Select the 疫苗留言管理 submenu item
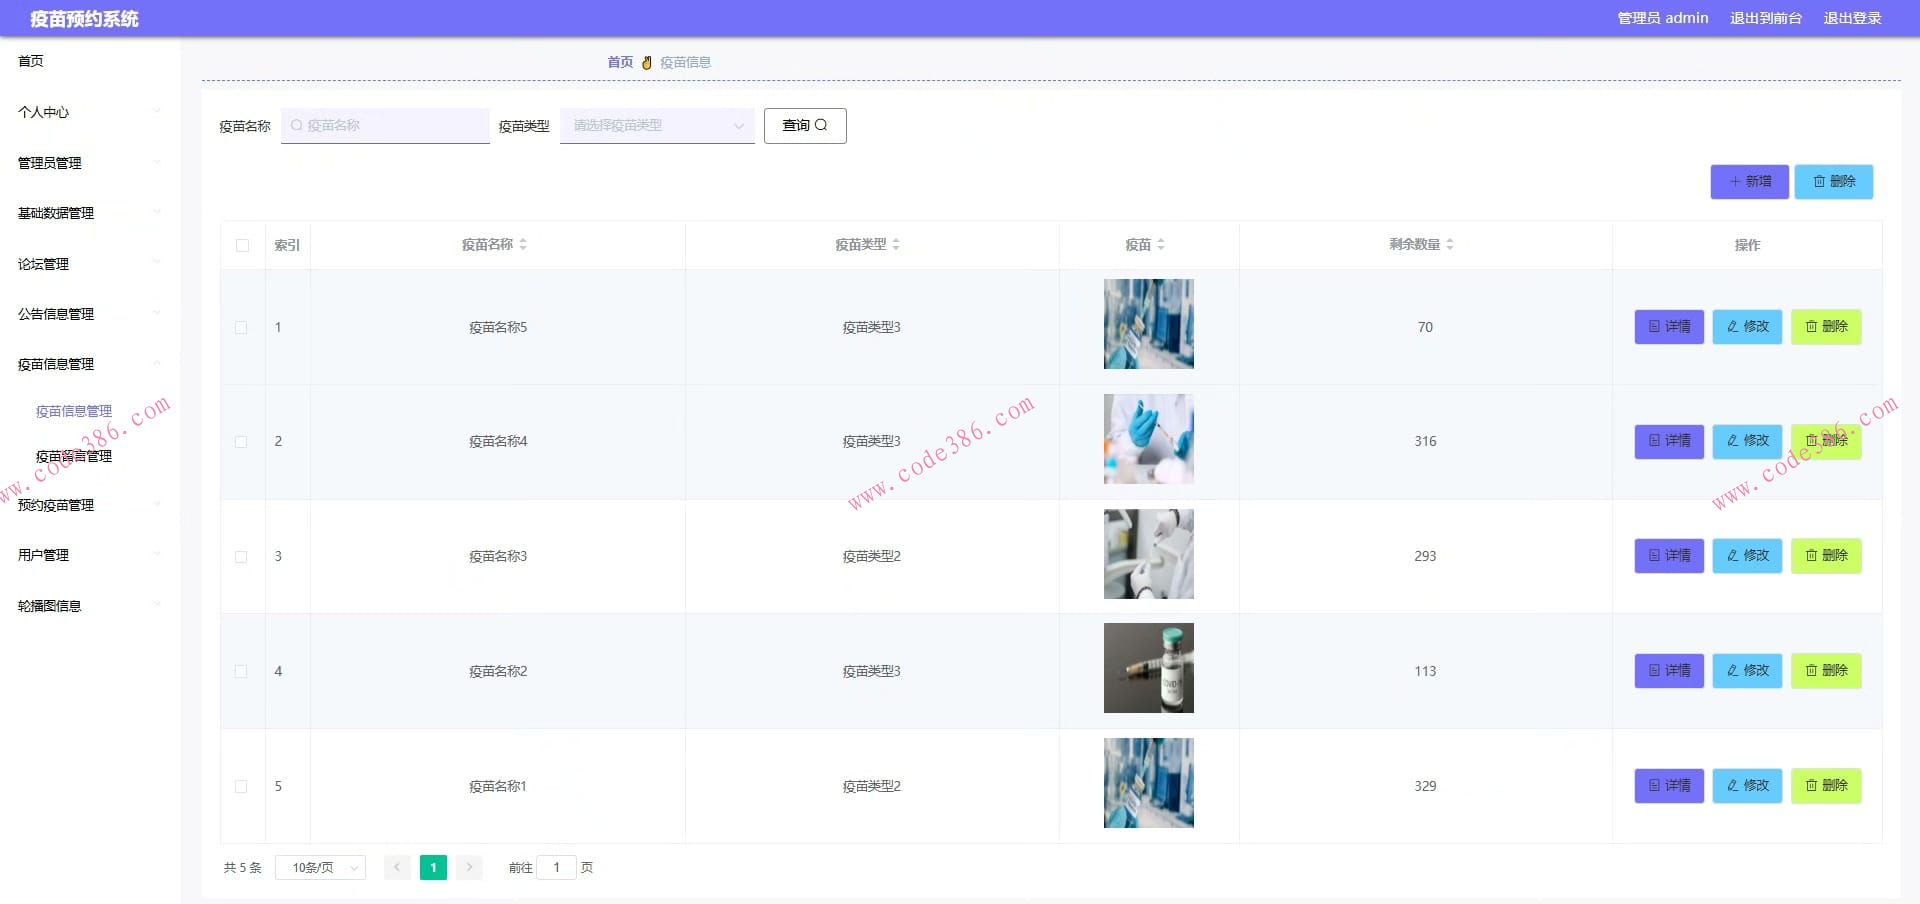The width and height of the screenshot is (1920, 904). tap(74, 456)
